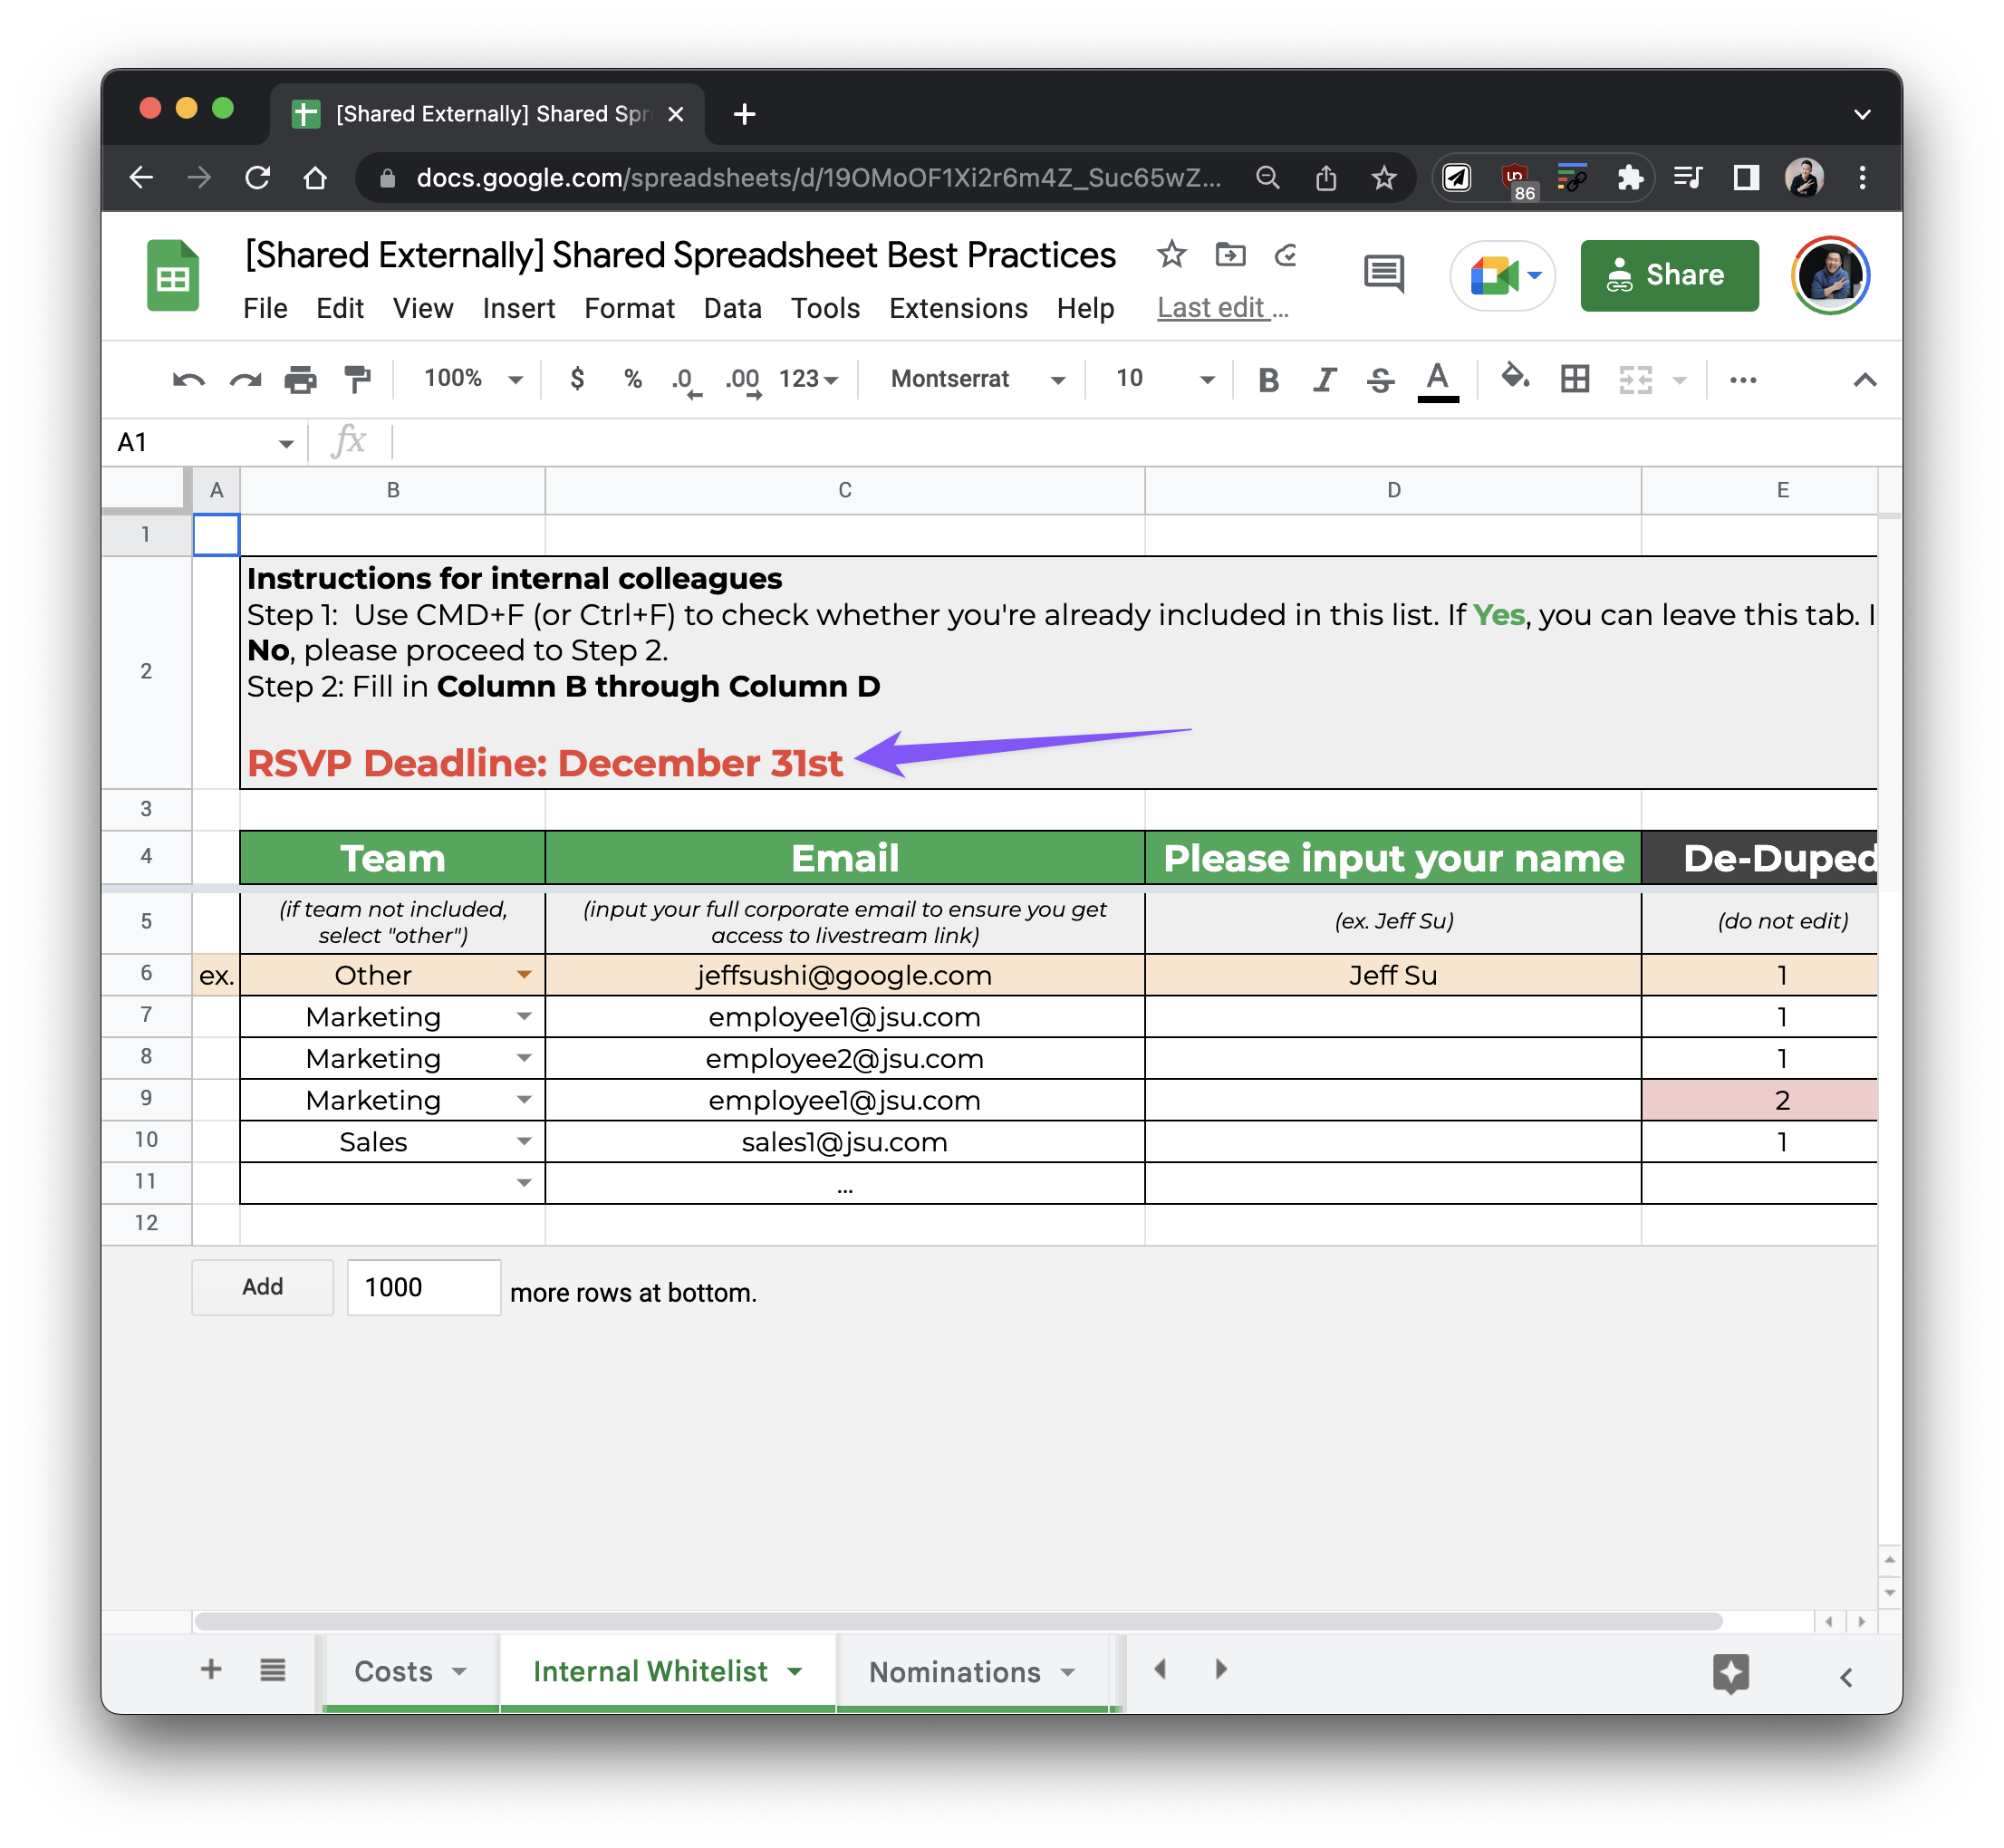Toggle bold formatting
The image size is (2004, 1848).
coord(1268,379)
